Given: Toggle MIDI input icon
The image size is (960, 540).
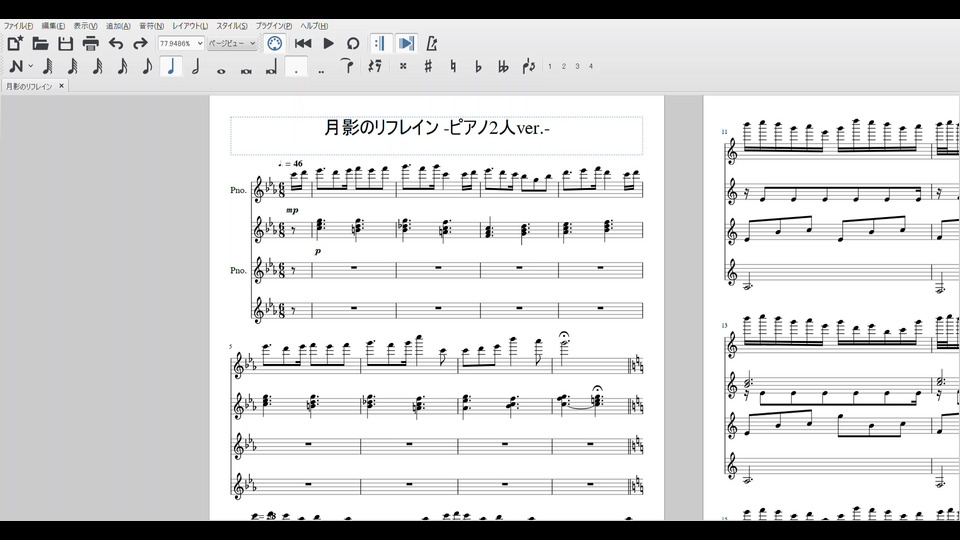Looking at the screenshot, I should coord(275,43).
